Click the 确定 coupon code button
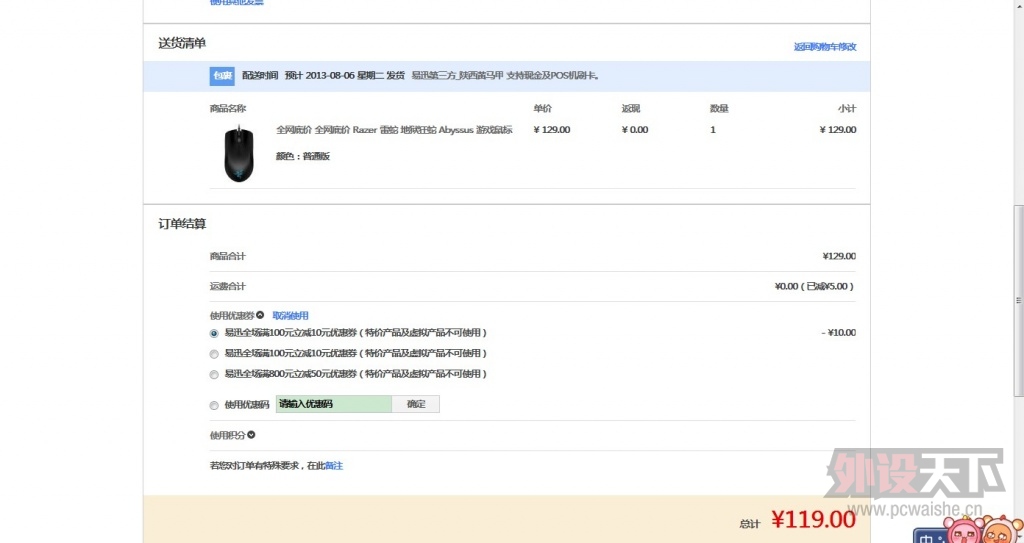 click(x=416, y=404)
